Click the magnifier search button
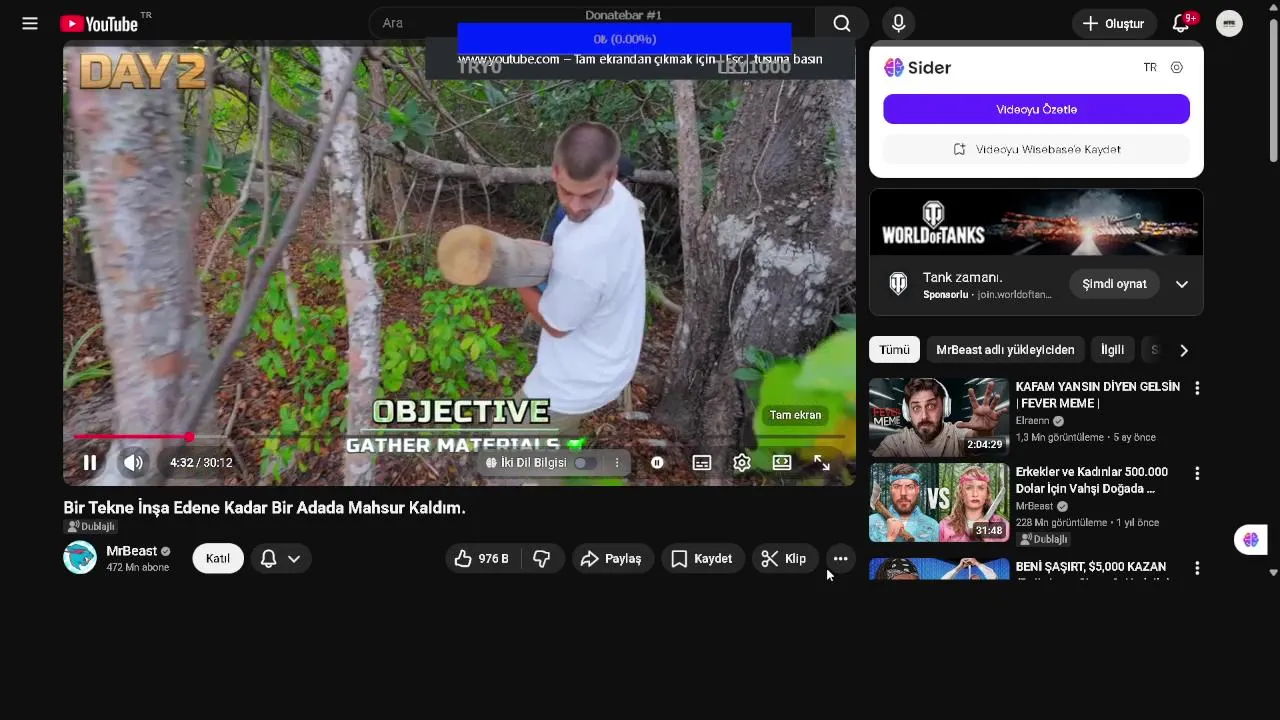1280x720 pixels. pyautogui.click(x=842, y=23)
